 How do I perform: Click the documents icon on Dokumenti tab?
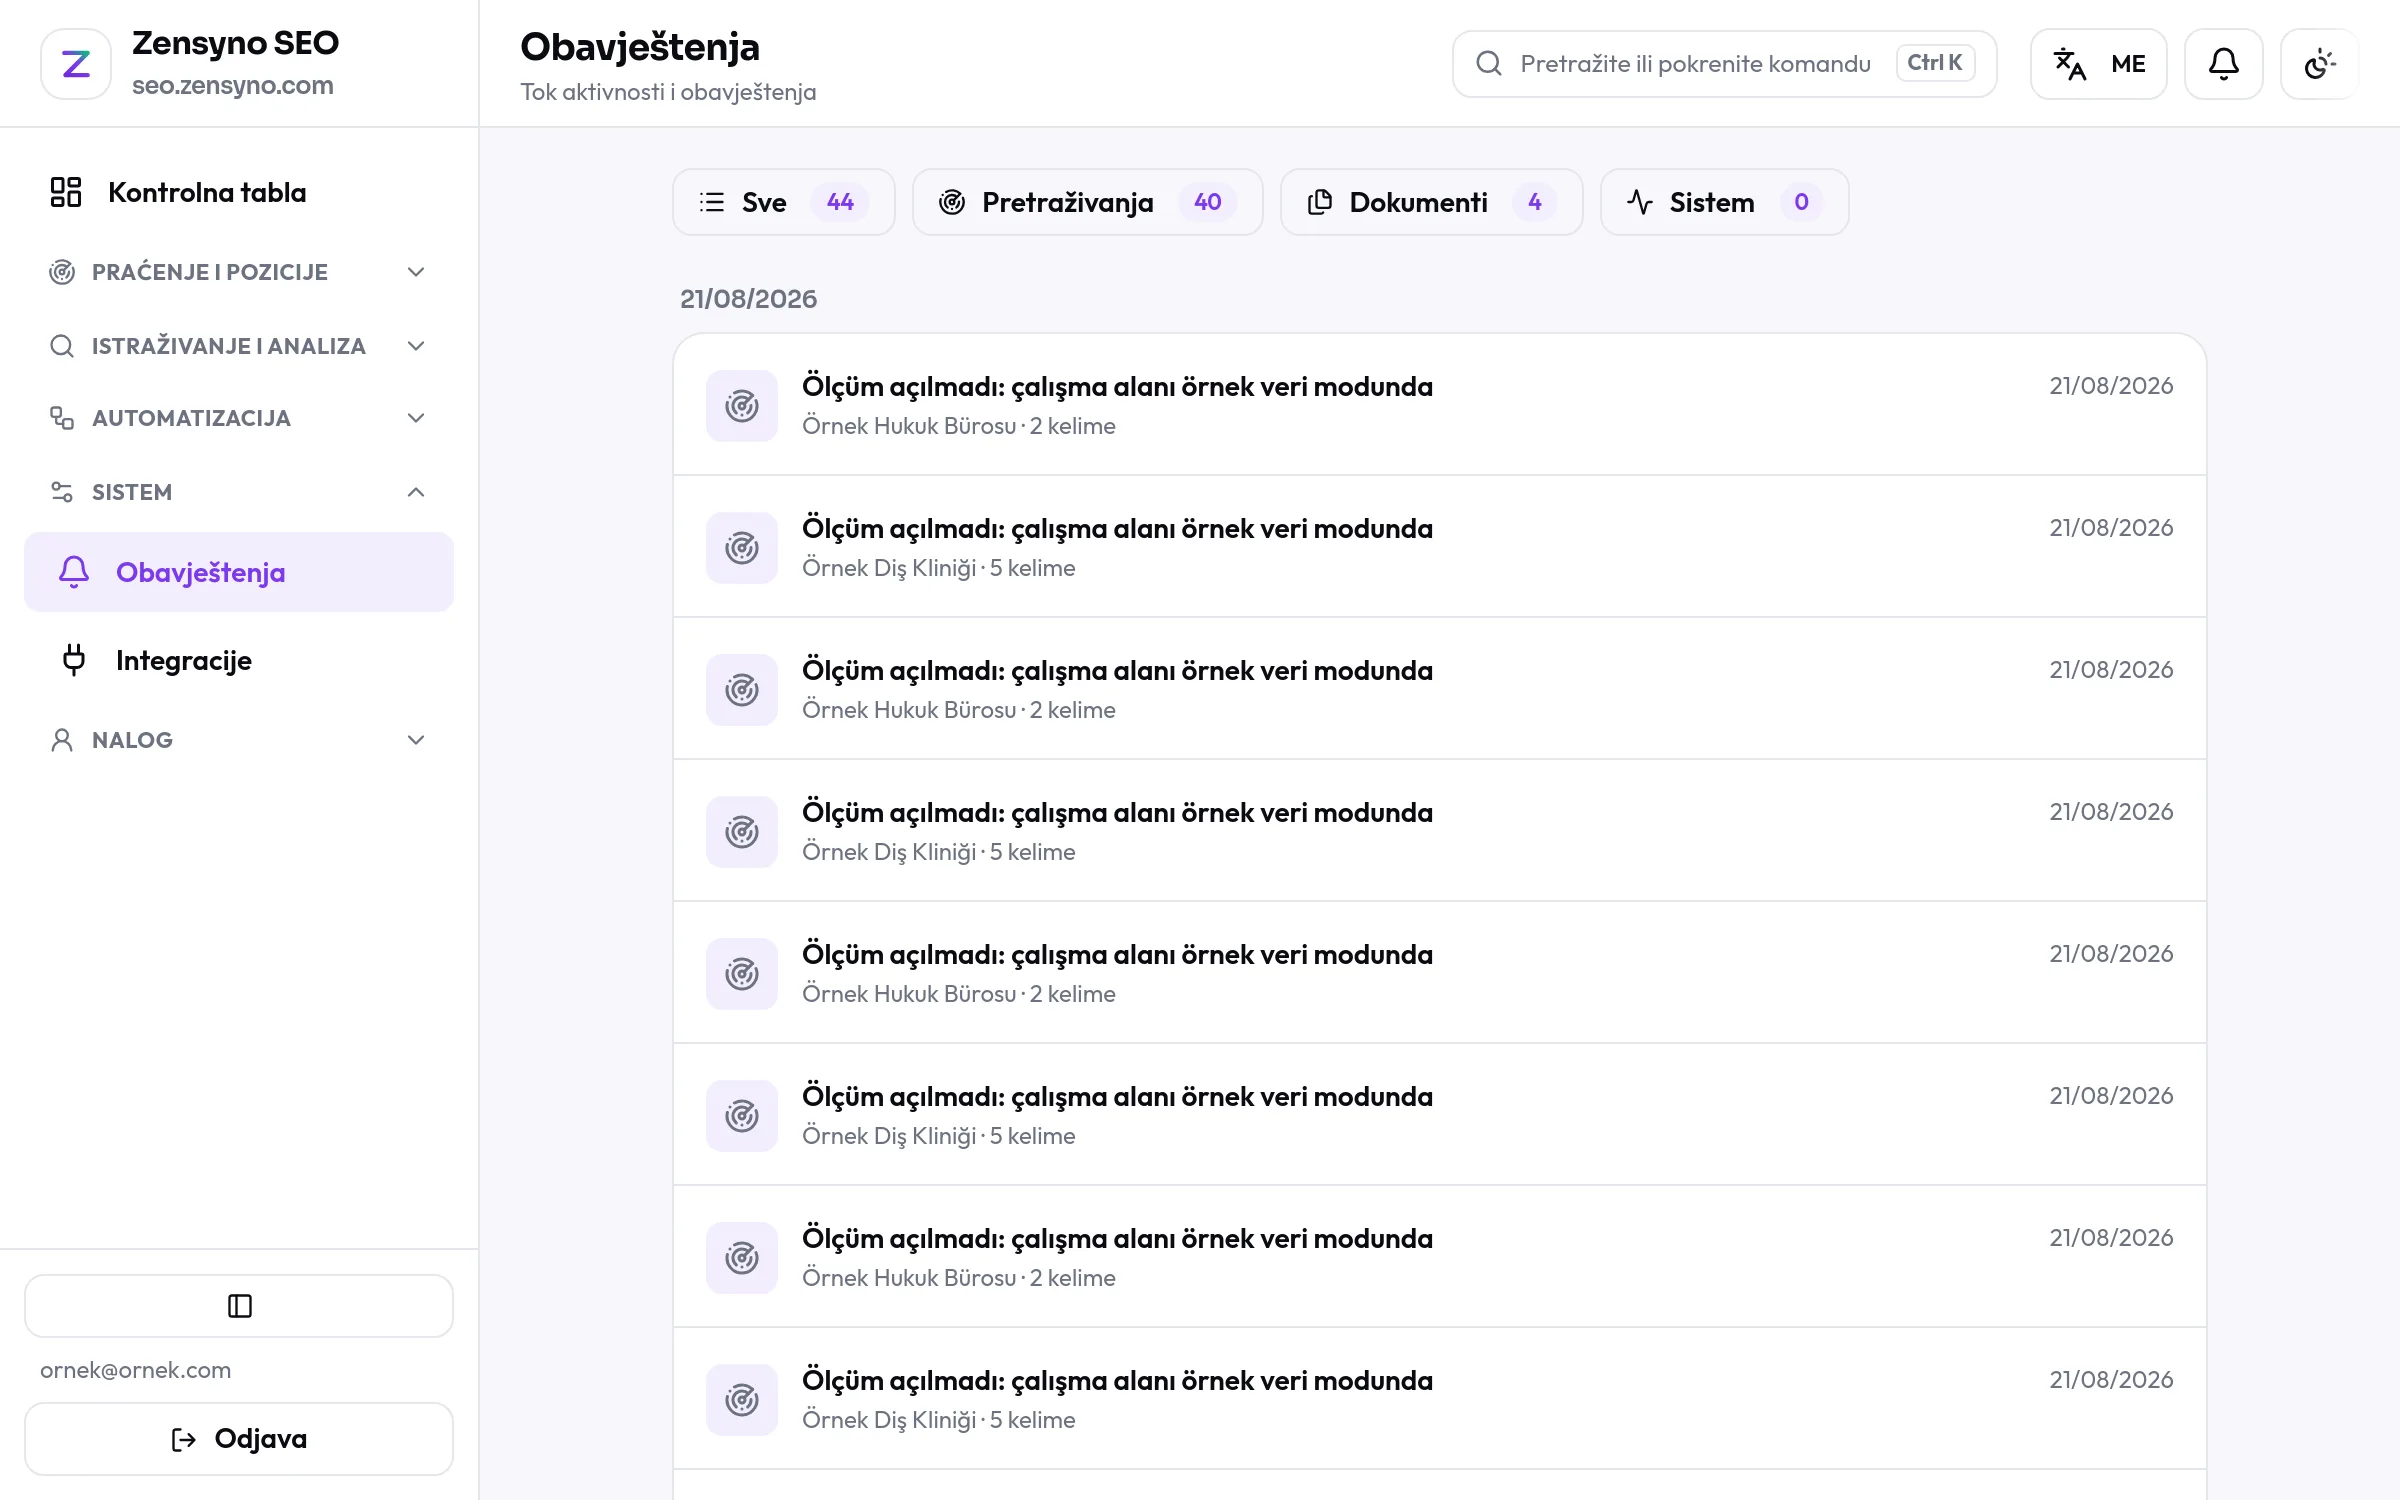(1320, 202)
